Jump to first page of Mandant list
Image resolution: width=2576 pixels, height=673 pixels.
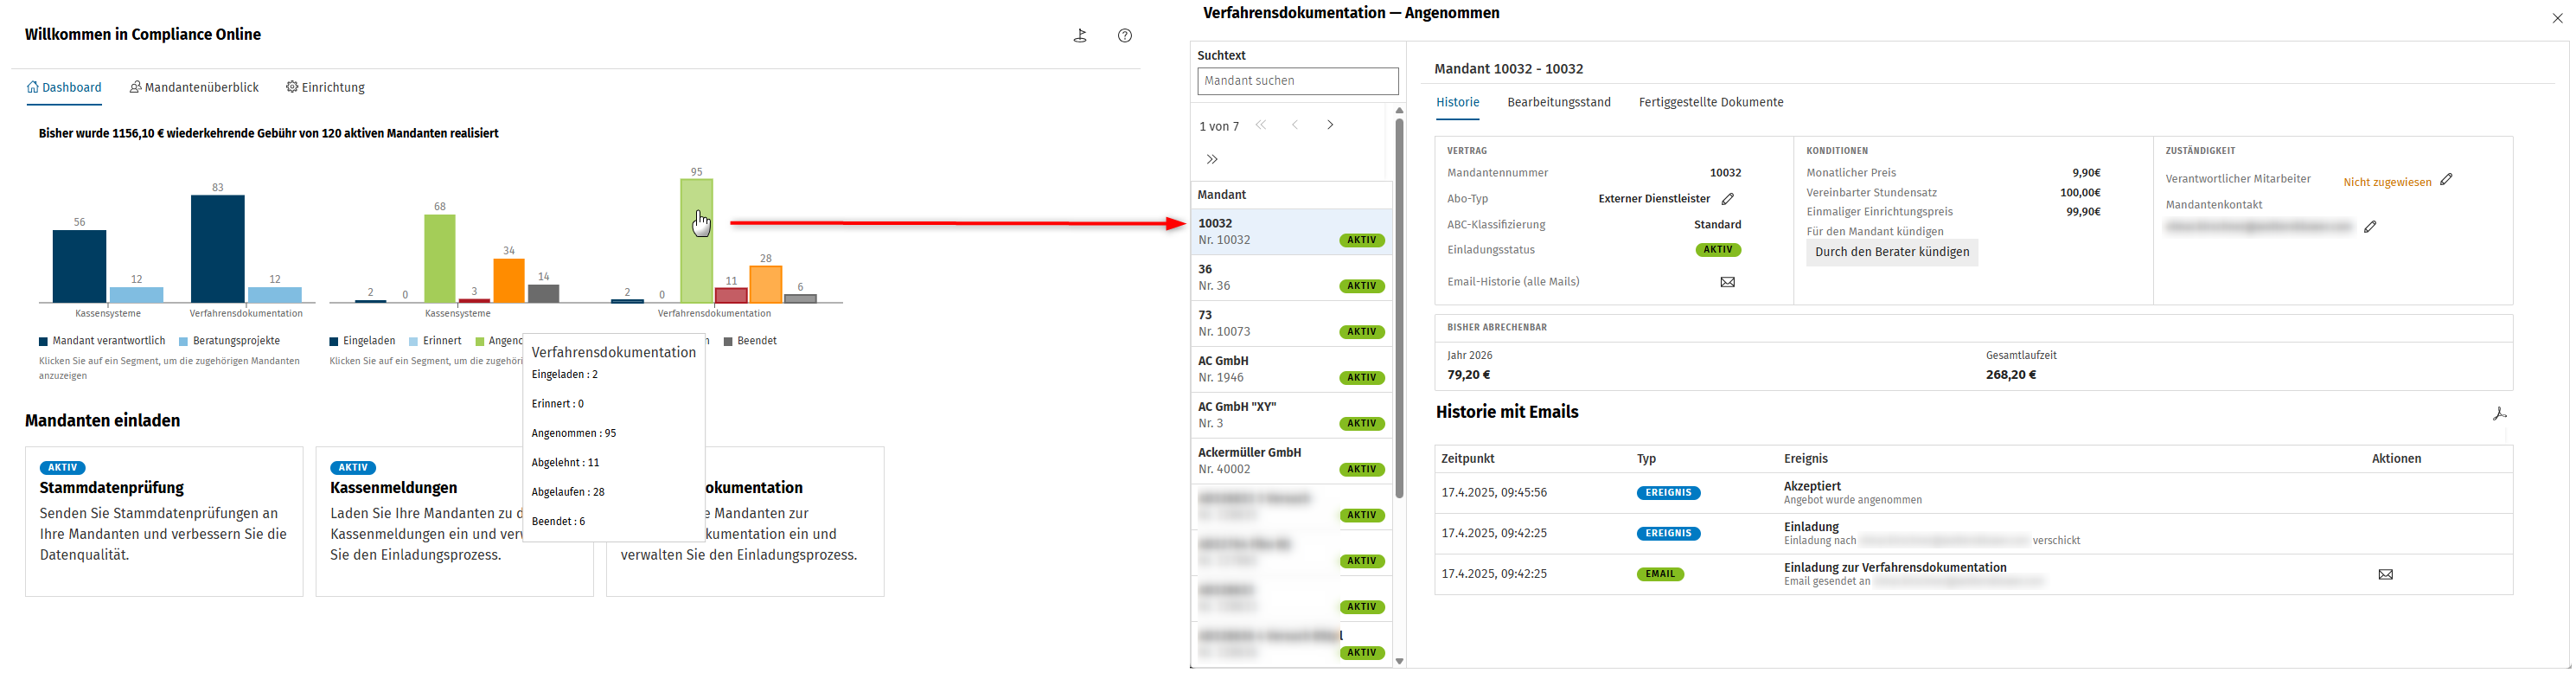click(x=1261, y=125)
